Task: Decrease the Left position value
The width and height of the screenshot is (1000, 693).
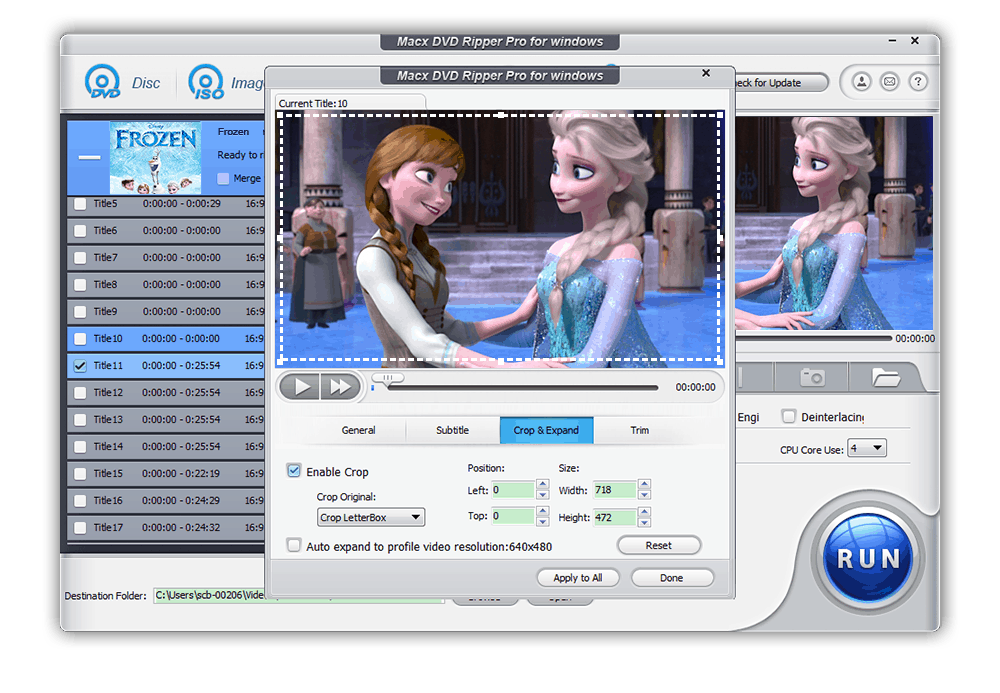Action: tap(543, 495)
